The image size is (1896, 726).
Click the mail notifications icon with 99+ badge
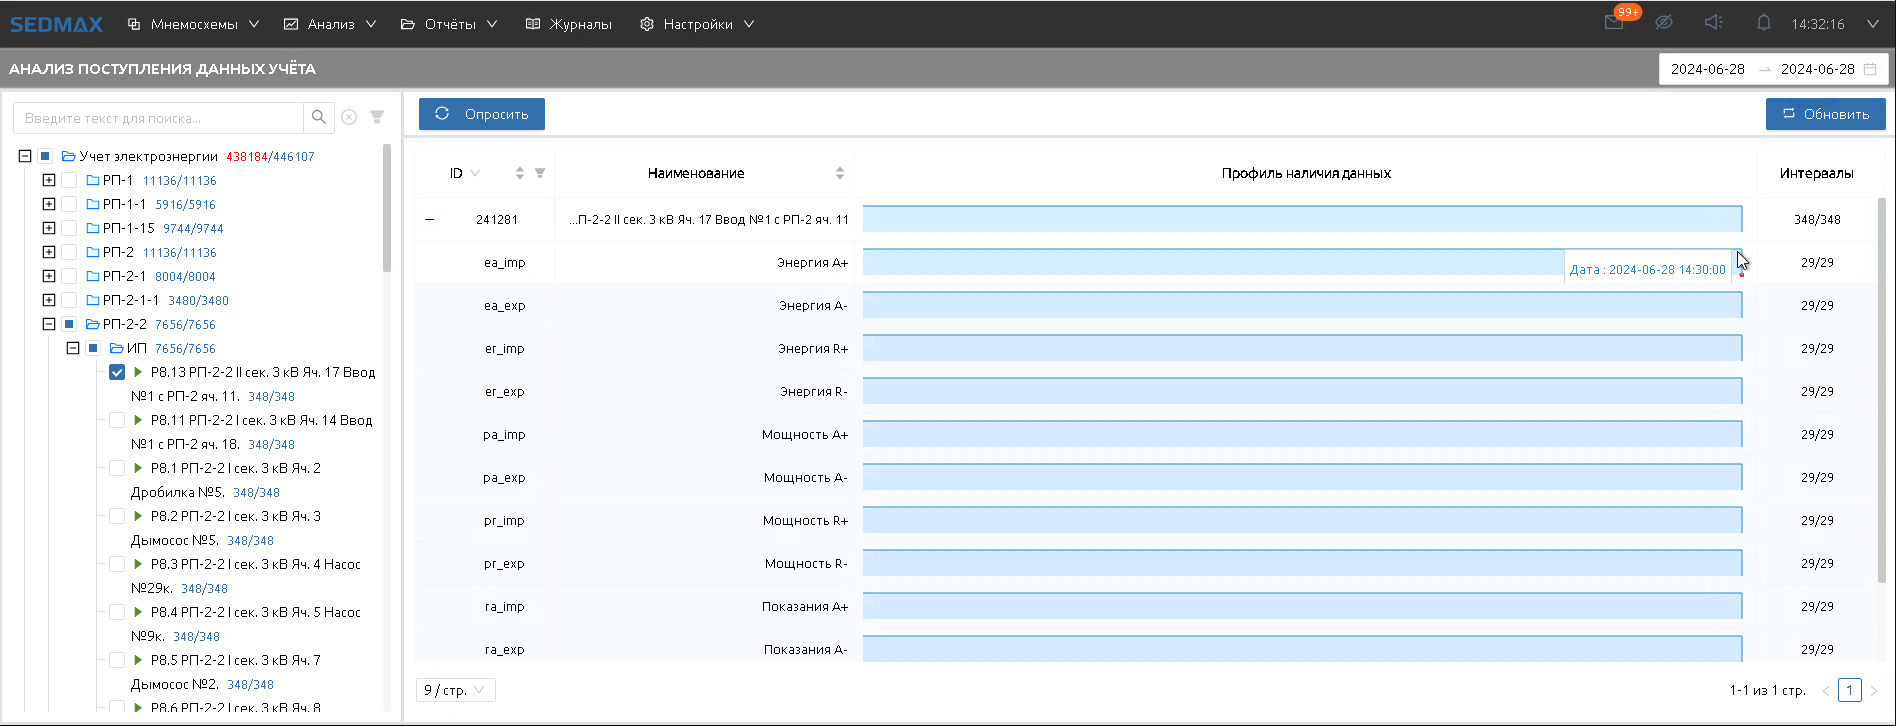(1614, 23)
